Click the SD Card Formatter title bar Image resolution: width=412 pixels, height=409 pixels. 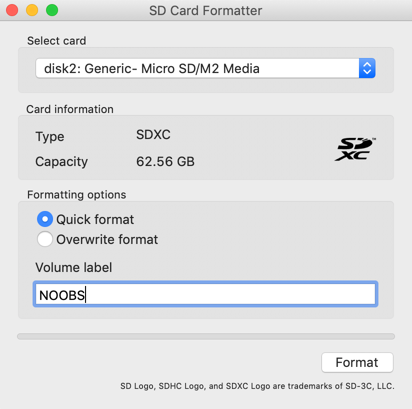pyautogui.click(x=206, y=10)
